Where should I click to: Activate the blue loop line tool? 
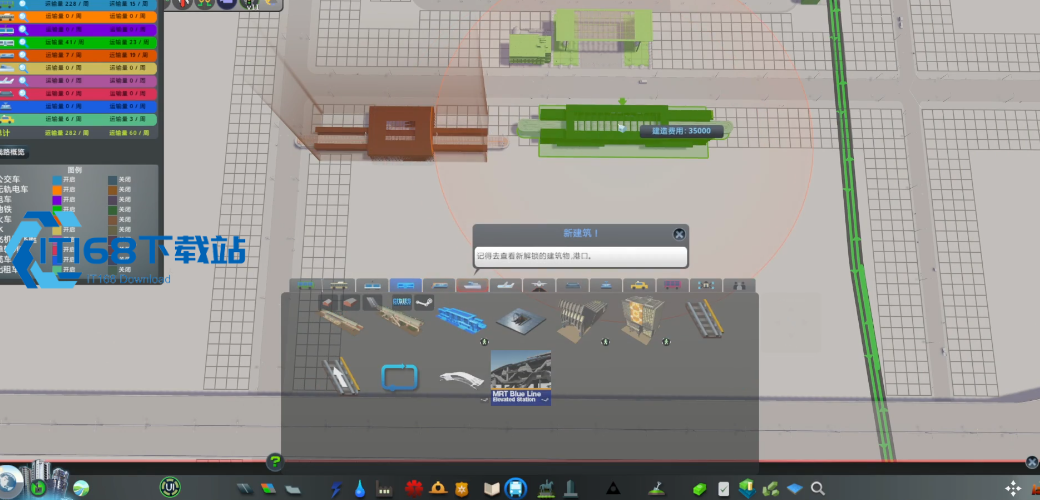[x=400, y=377]
